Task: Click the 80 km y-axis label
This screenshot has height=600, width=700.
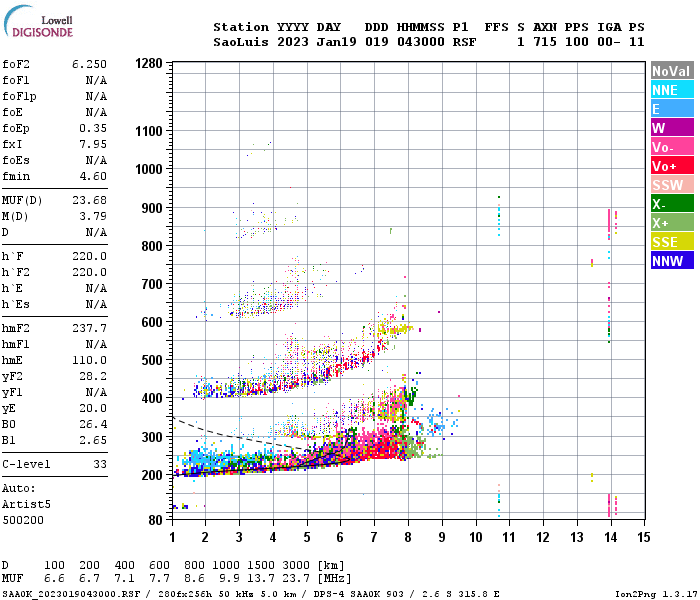Action: coord(155,520)
